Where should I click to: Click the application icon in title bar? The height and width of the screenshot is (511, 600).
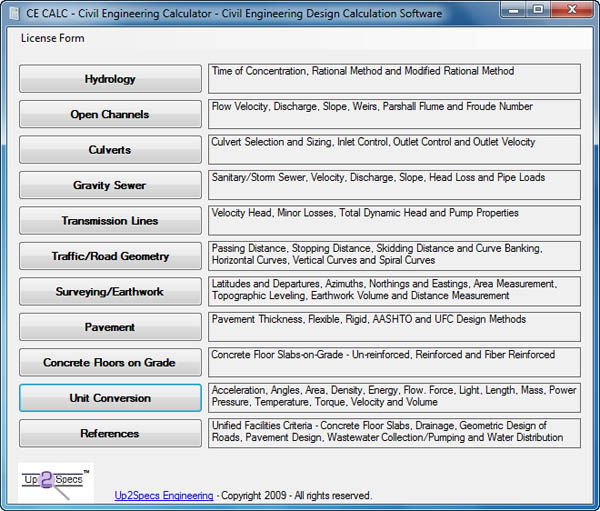coord(15,13)
